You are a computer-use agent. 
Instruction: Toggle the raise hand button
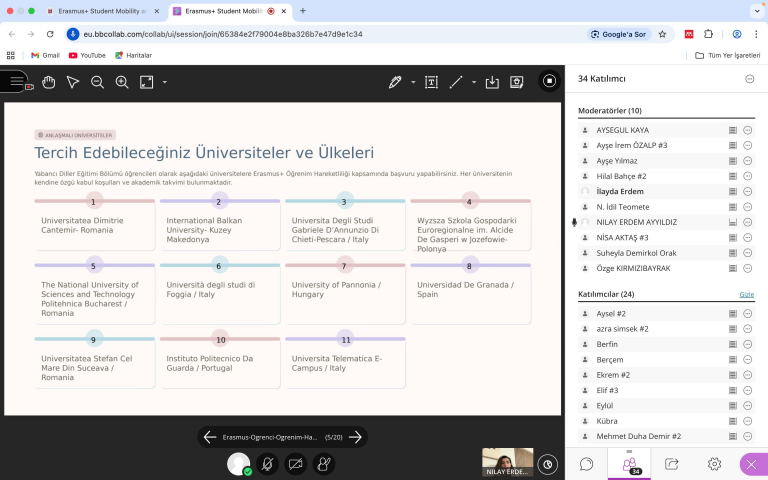pos(323,464)
